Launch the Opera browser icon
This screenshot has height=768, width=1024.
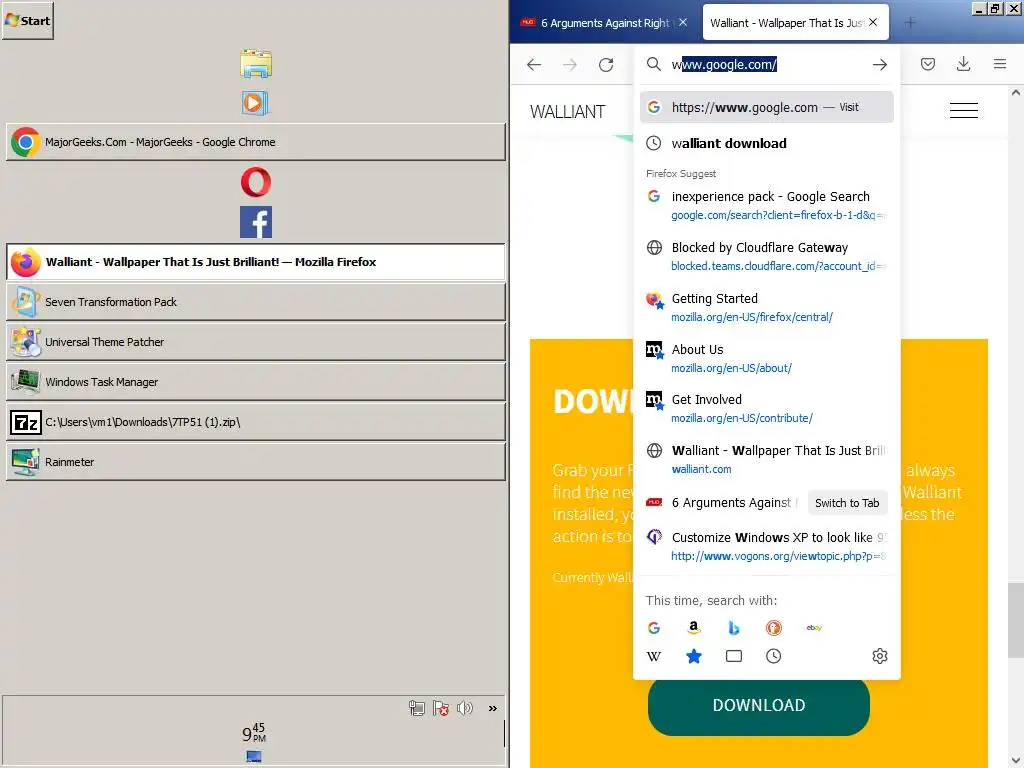pyautogui.click(x=255, y=182)
